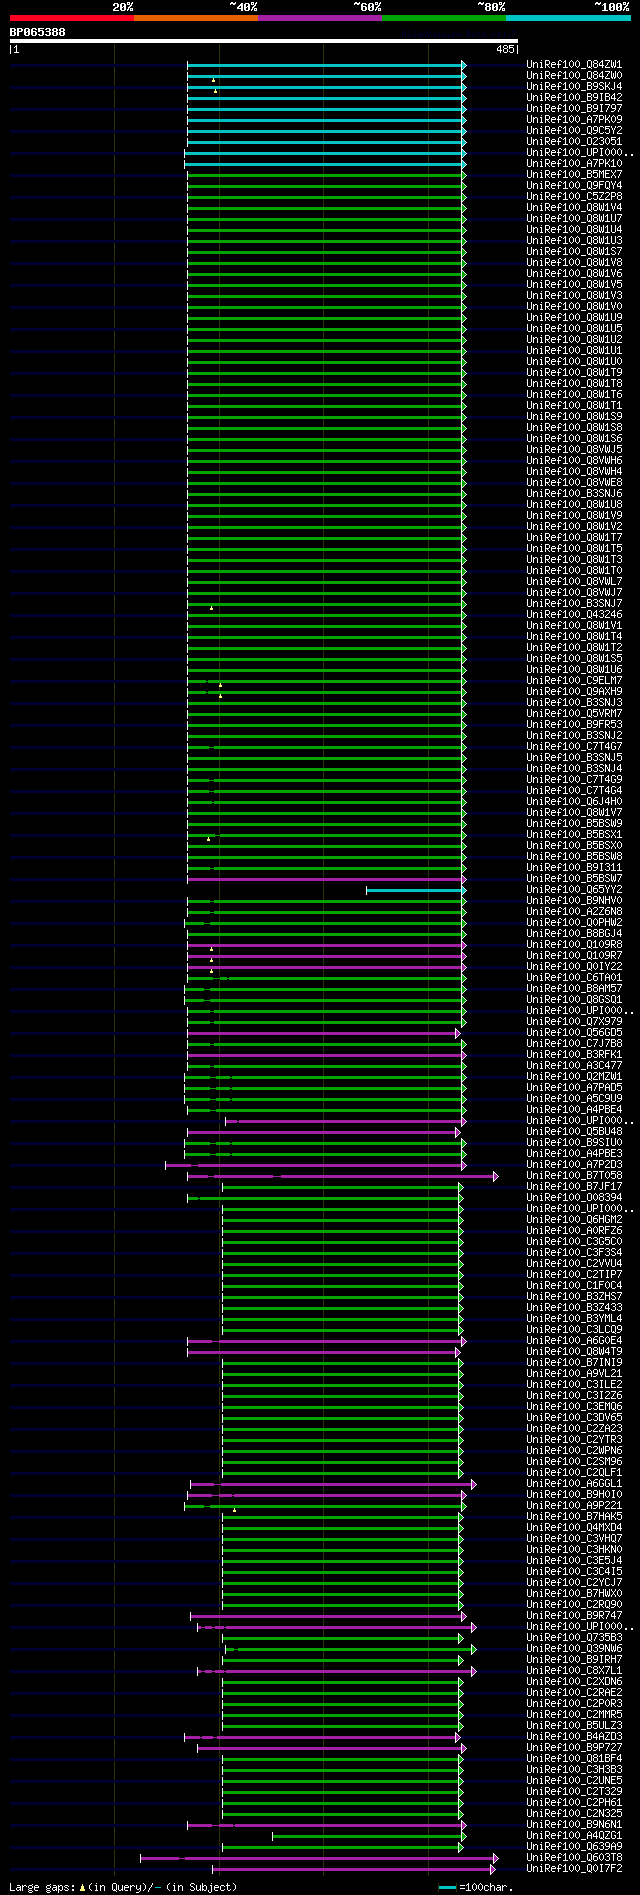The image size is (640, 1895).
Task: Select the UniRef100_Q8VWJ5 entry
Action: 574,450
